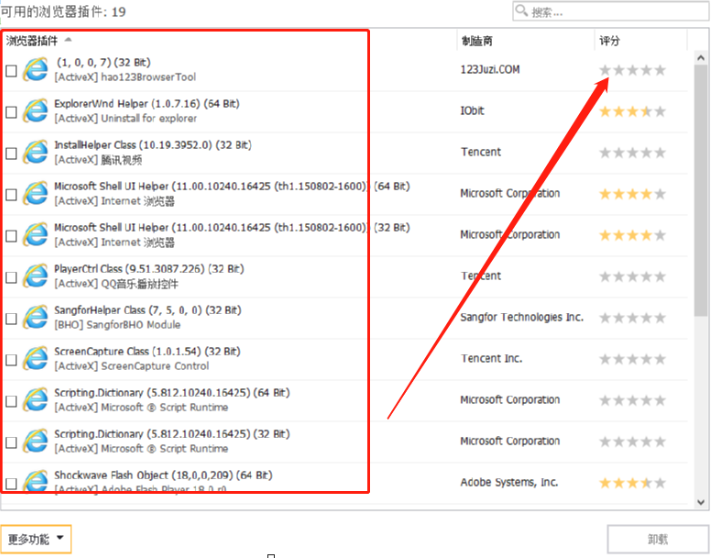Viewport: 714px width, 558px height.
Task: Click inside the 搜索 search field
Action: [x=610, y=11]
